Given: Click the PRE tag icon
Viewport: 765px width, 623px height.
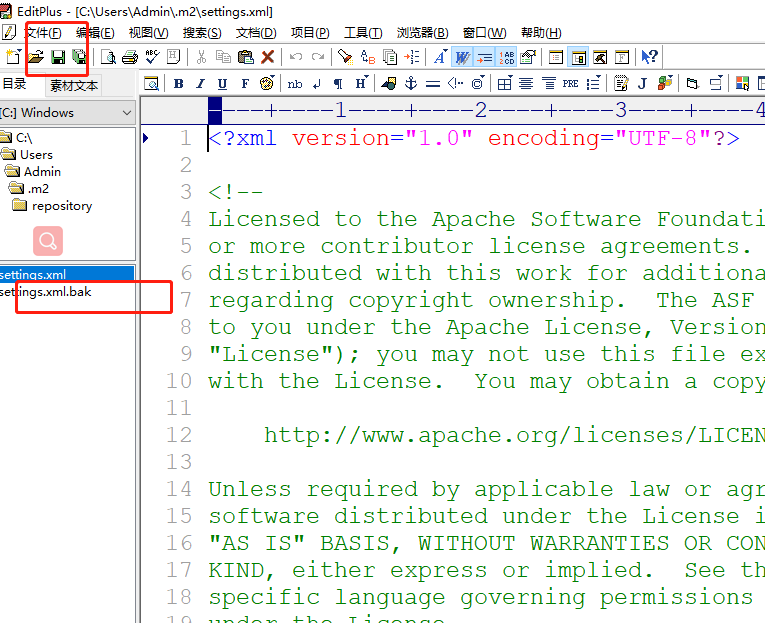Looking at the screenshot, I should (x=570, y=84).
